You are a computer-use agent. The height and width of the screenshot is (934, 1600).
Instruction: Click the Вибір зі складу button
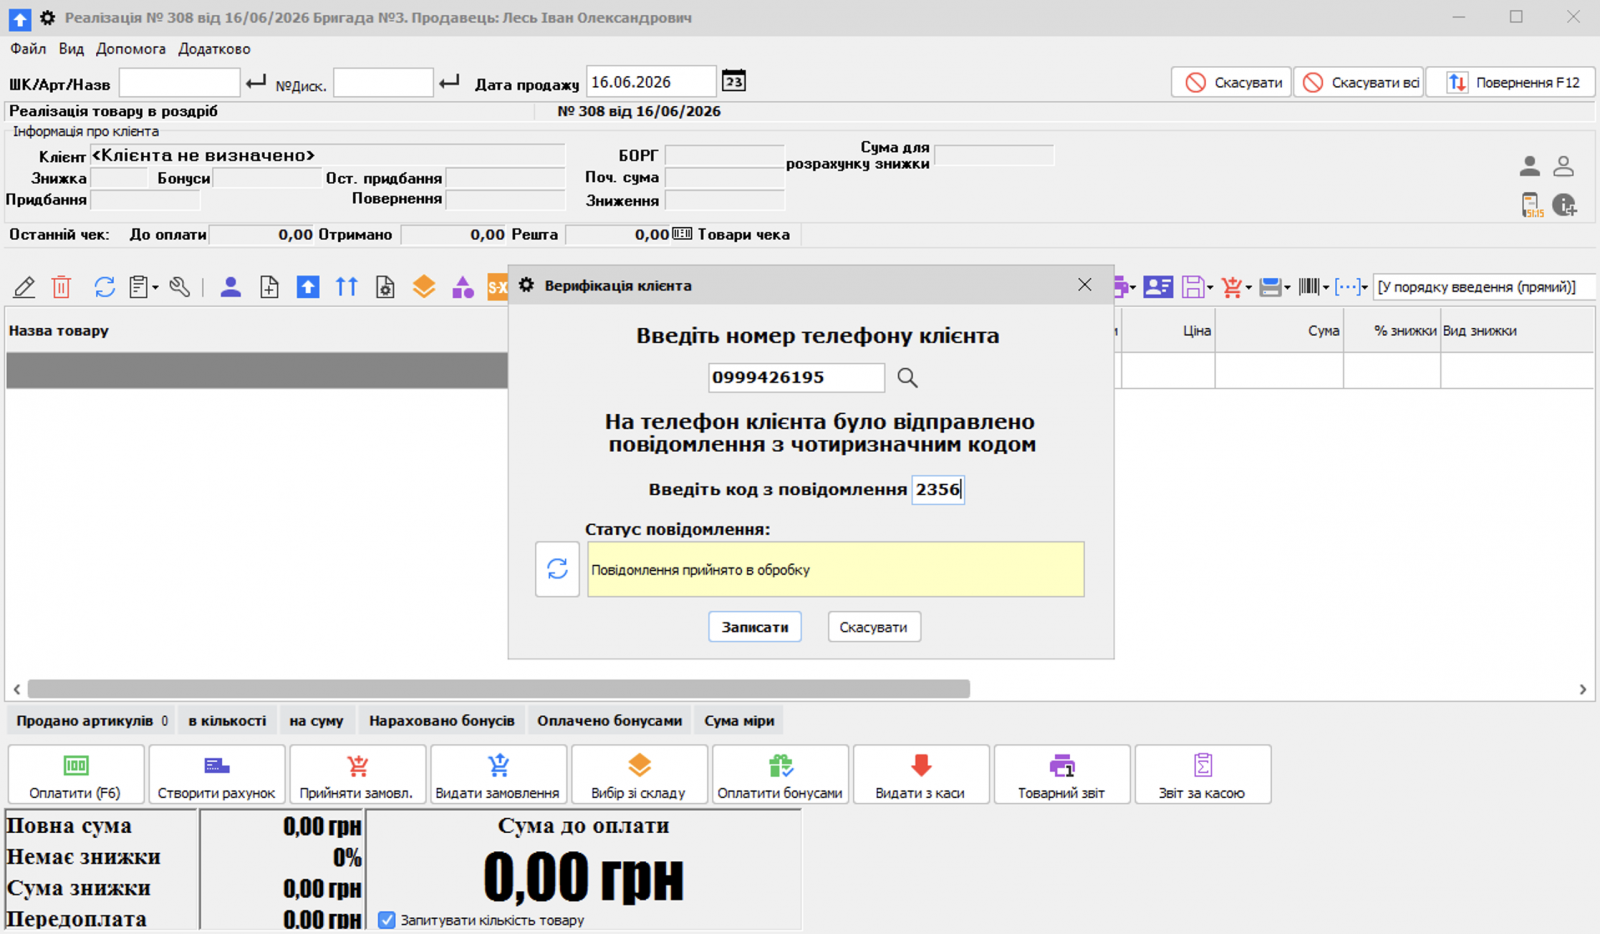click(x=639, y=774)
